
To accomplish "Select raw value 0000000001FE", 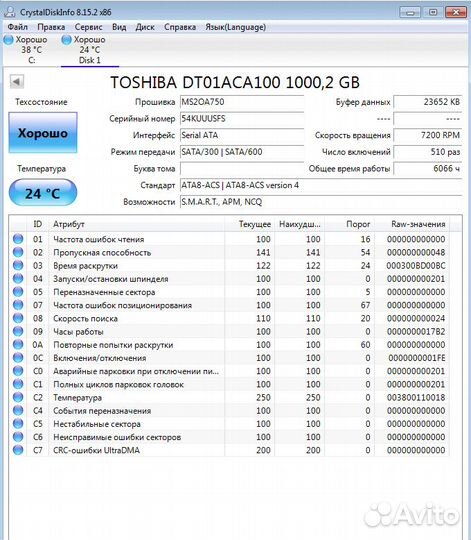I will point(417,358).
